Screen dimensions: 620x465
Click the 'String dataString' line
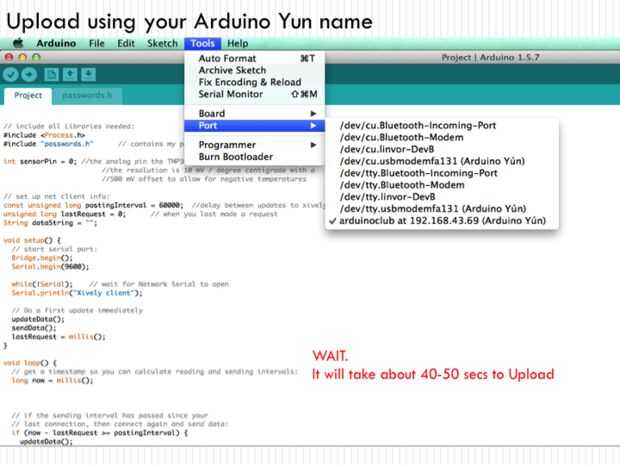point(50,223)
